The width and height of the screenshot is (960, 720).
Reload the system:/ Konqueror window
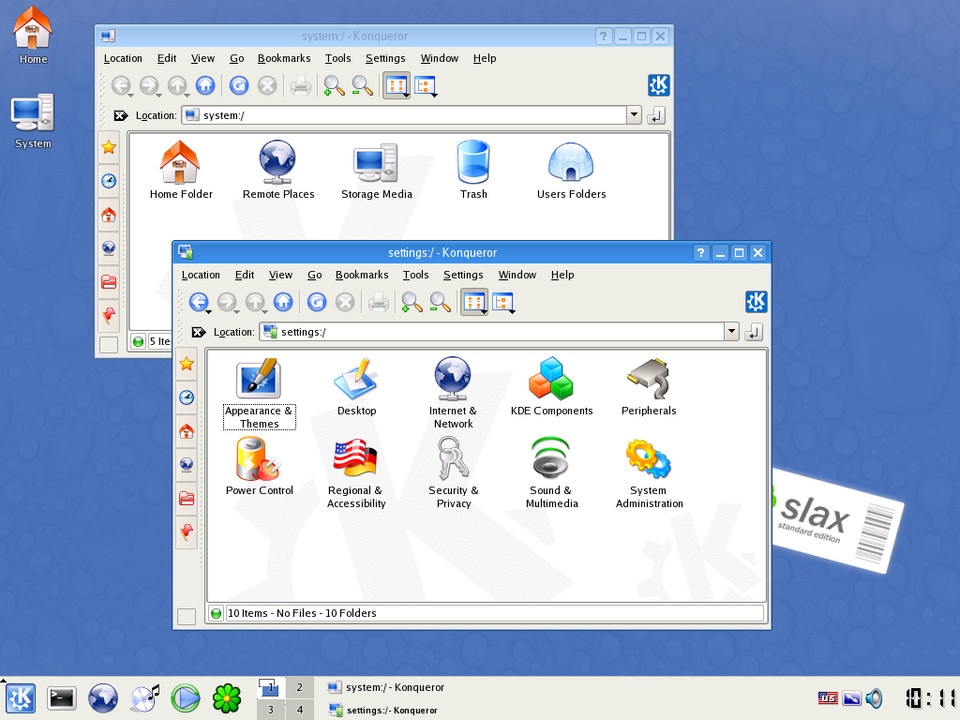[x=239, y=86]
